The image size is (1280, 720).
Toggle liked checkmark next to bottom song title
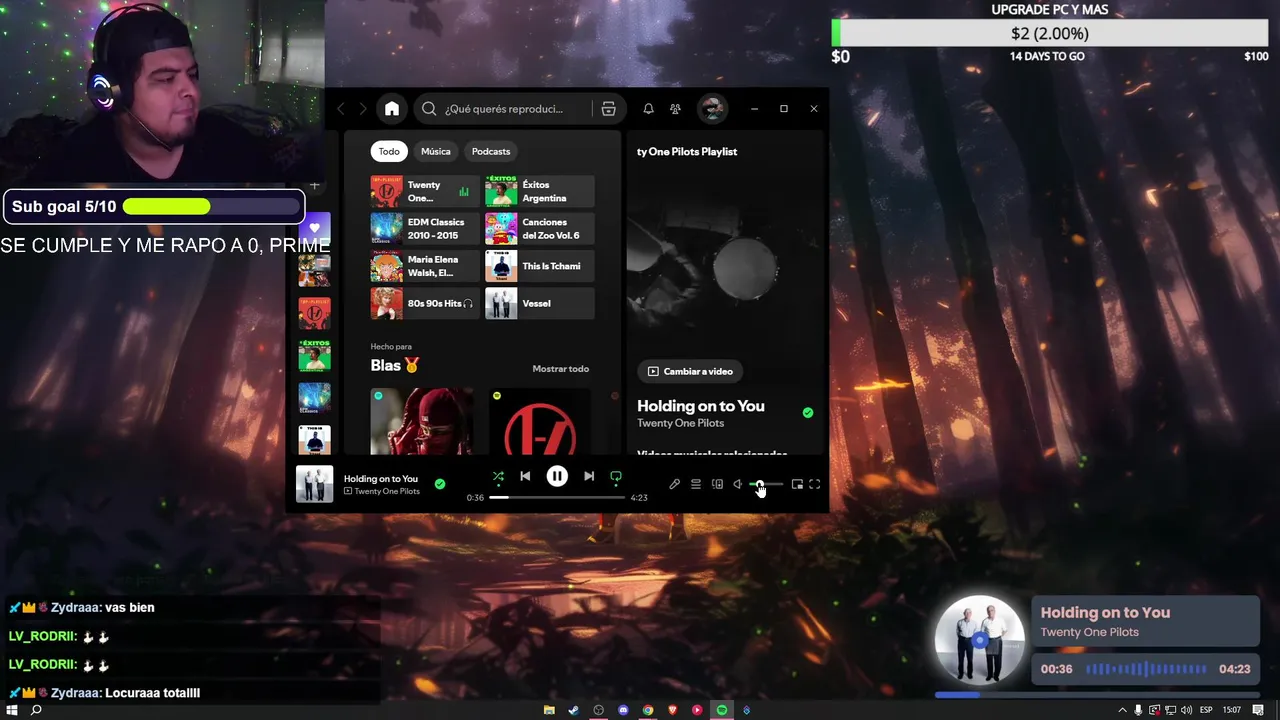[x=439, y=484]
